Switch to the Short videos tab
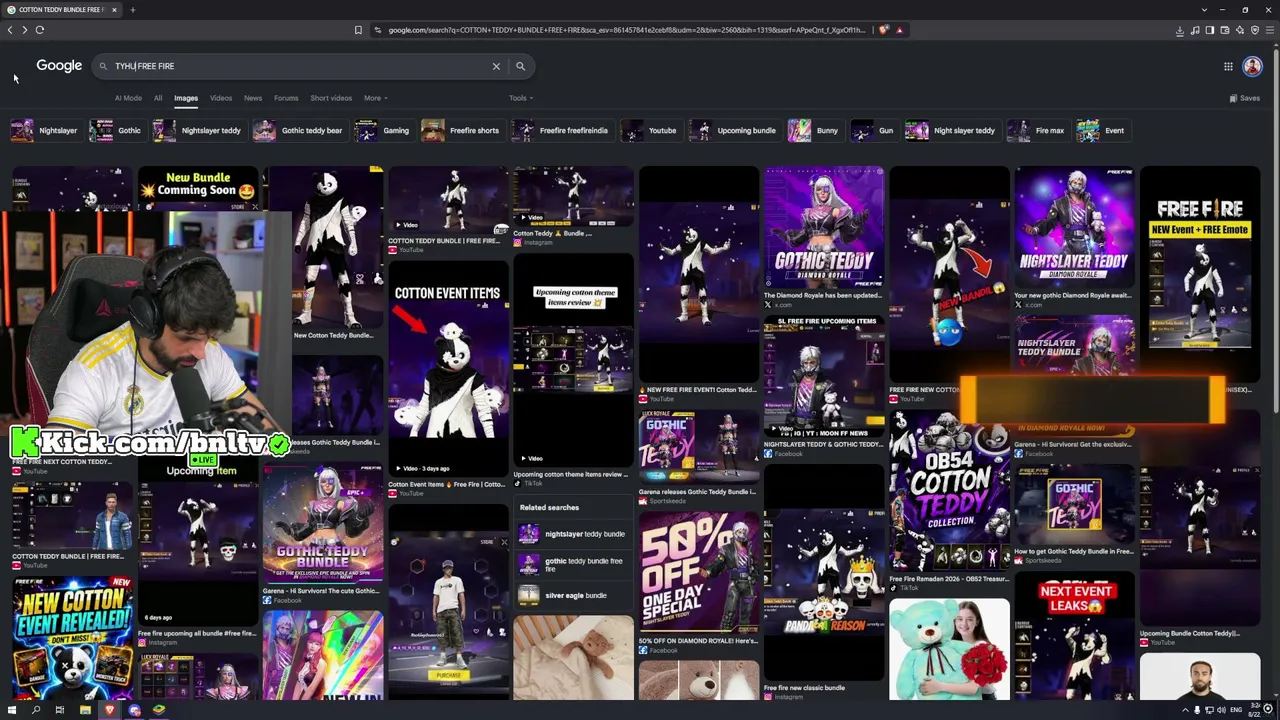 click(331, 98)
